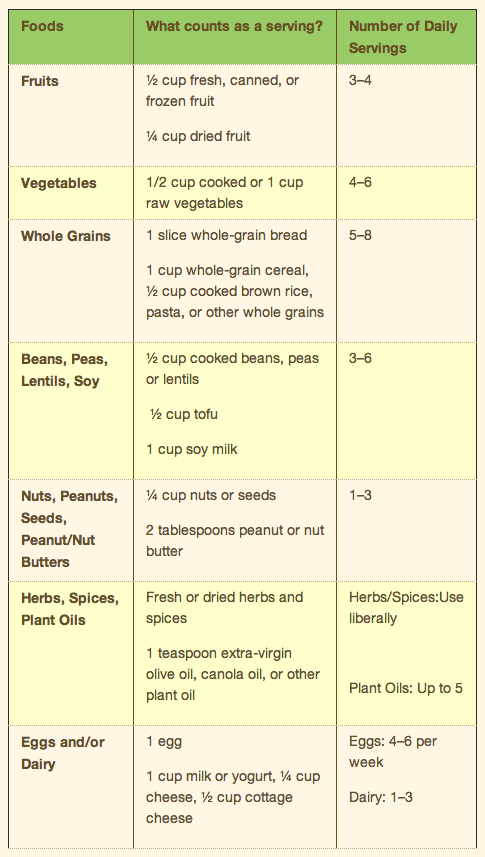This screenshot has height=857, width=485.
Task: Select the Whole Grains row label
Action: click(x=66, y=236)
